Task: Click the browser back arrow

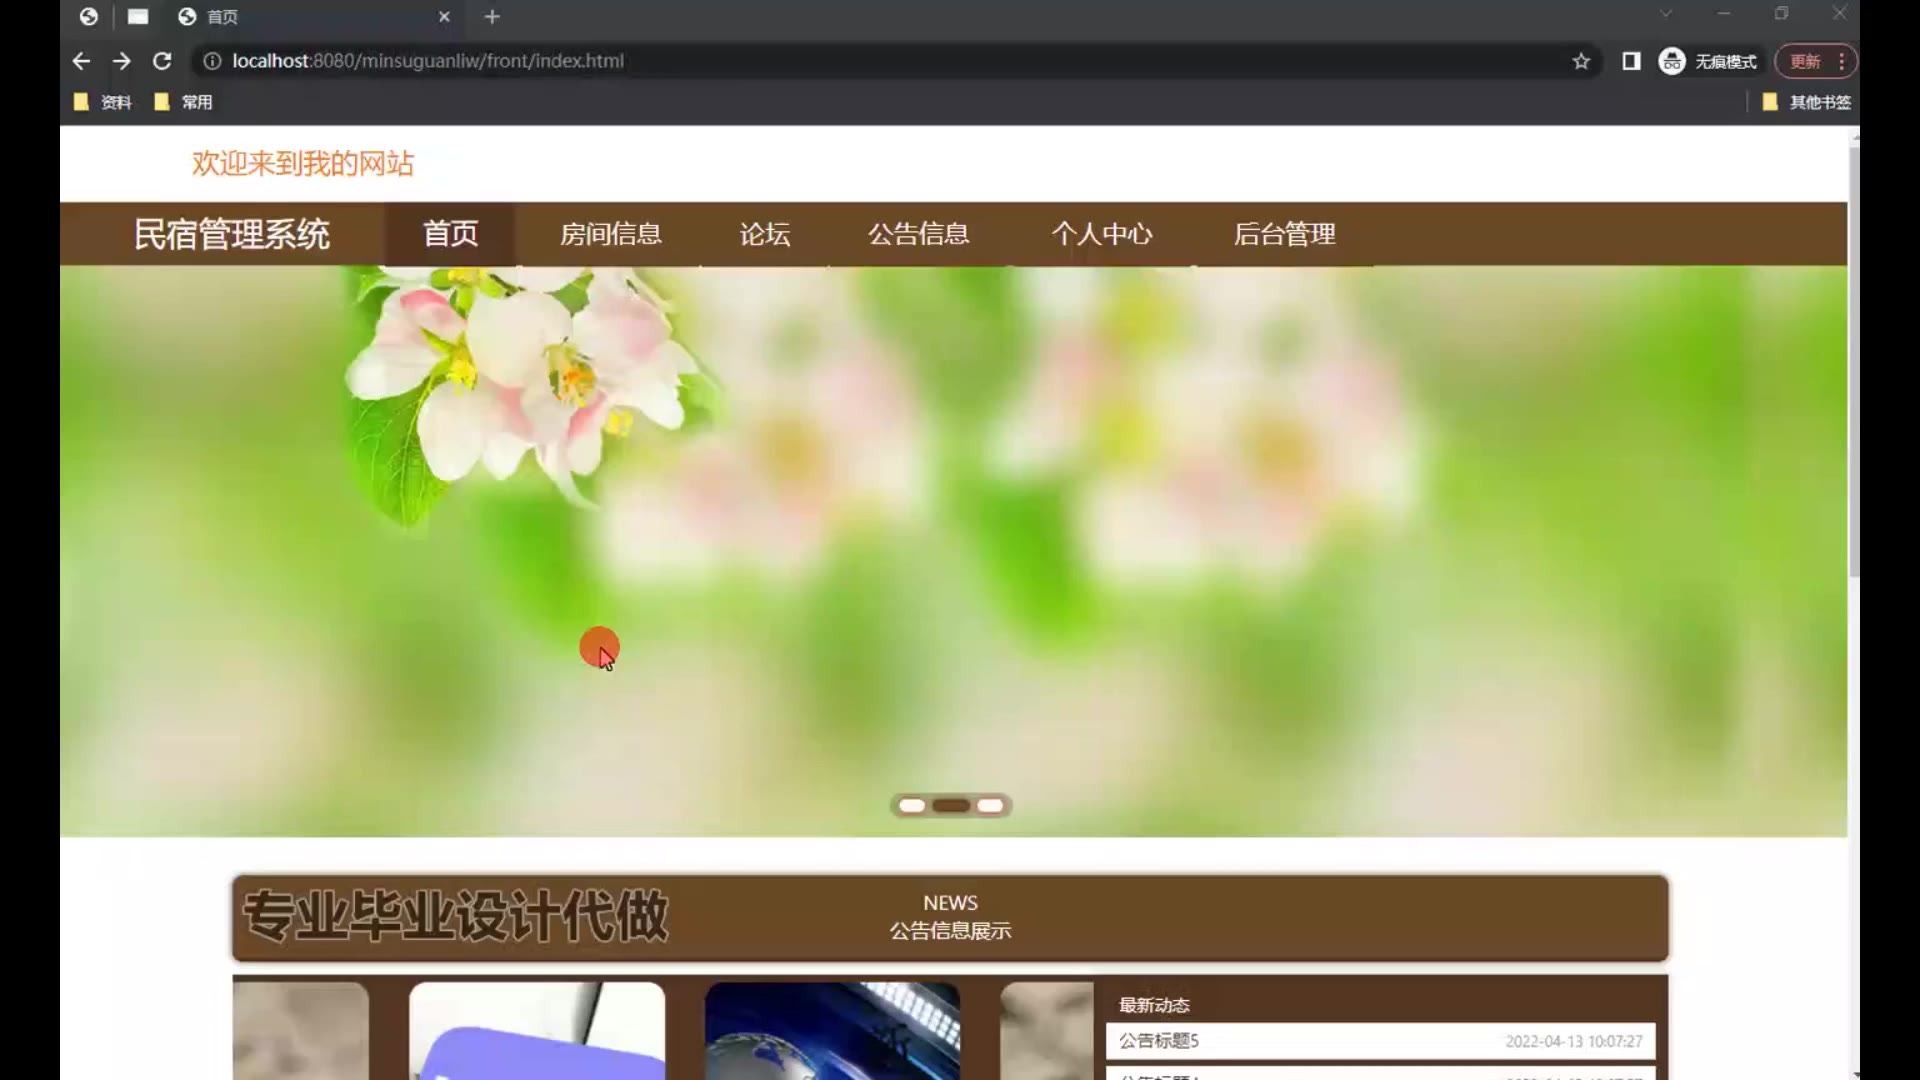Action: pos(81,61)
